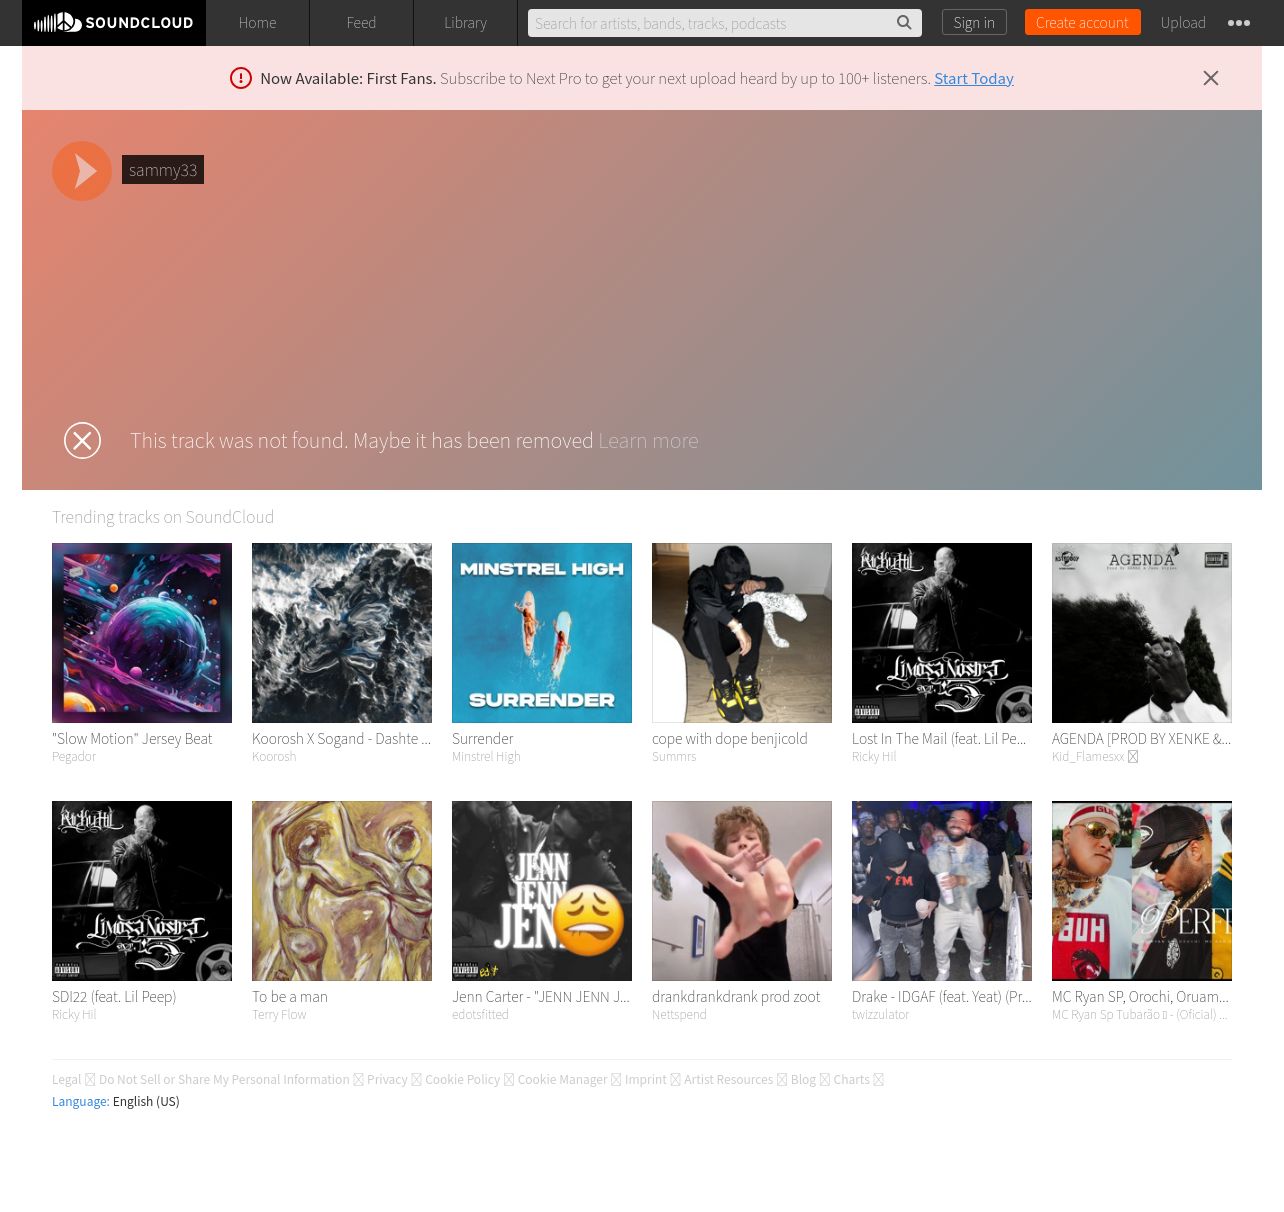Image resolution: width=1284 pixels, height=1212 pixels.
Task: Open artist Pegador
Action: (74, 757)
